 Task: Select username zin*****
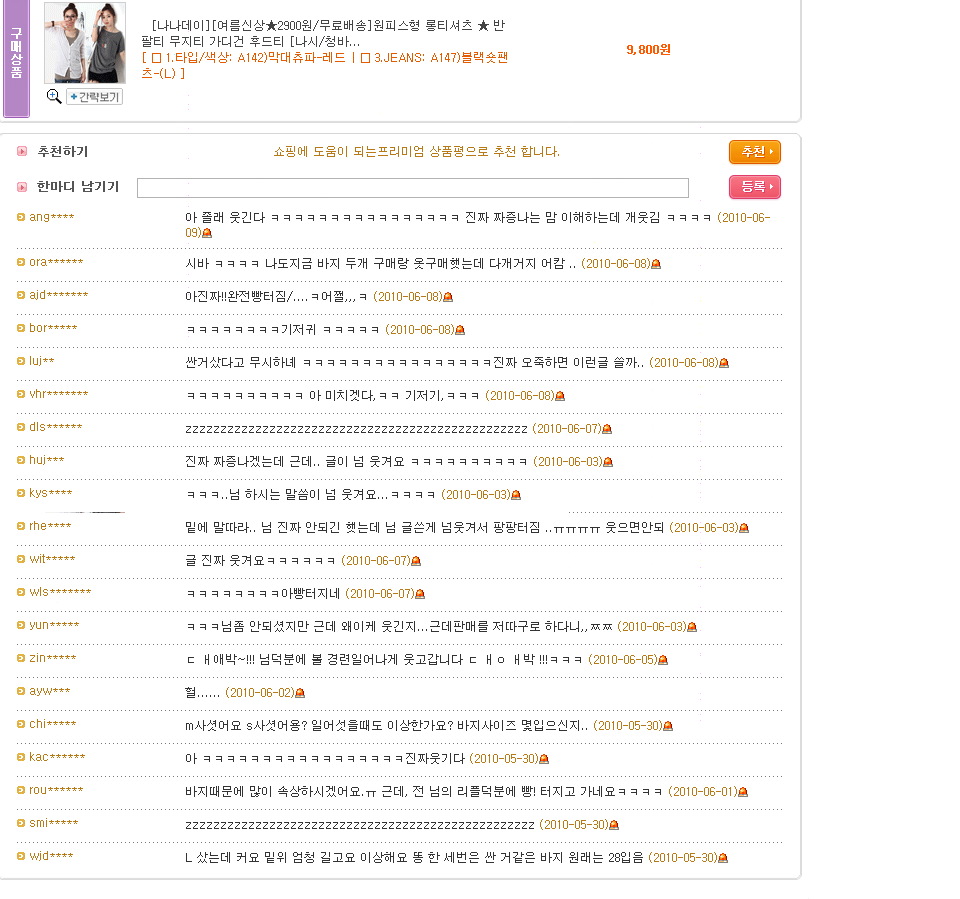pos(53,659)
